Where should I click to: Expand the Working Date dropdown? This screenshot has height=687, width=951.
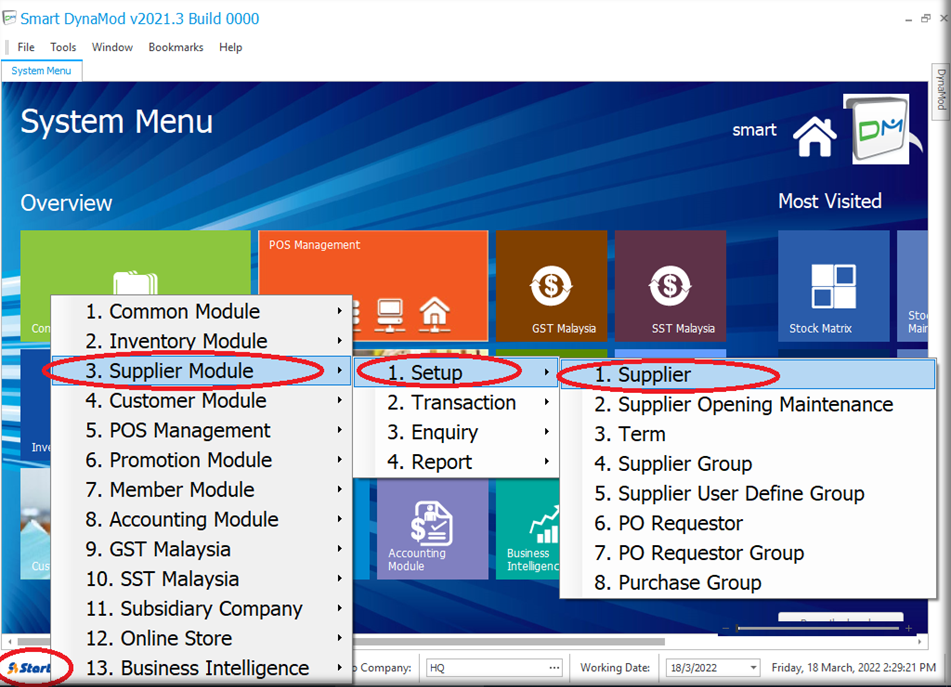point(752,668)
